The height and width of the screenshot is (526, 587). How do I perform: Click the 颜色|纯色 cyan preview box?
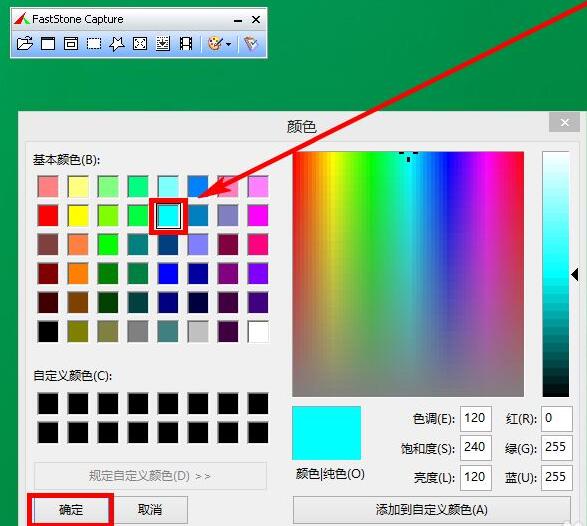pos(326,433)
